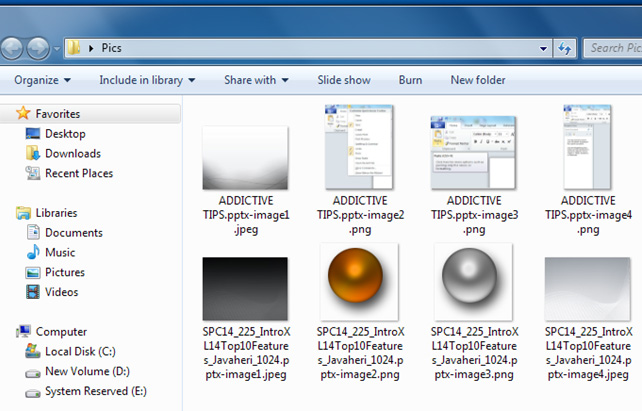Open recent pages dropdown beside Forward button
The width and height of the screenshot is (642, 411).
pos(57,49)
